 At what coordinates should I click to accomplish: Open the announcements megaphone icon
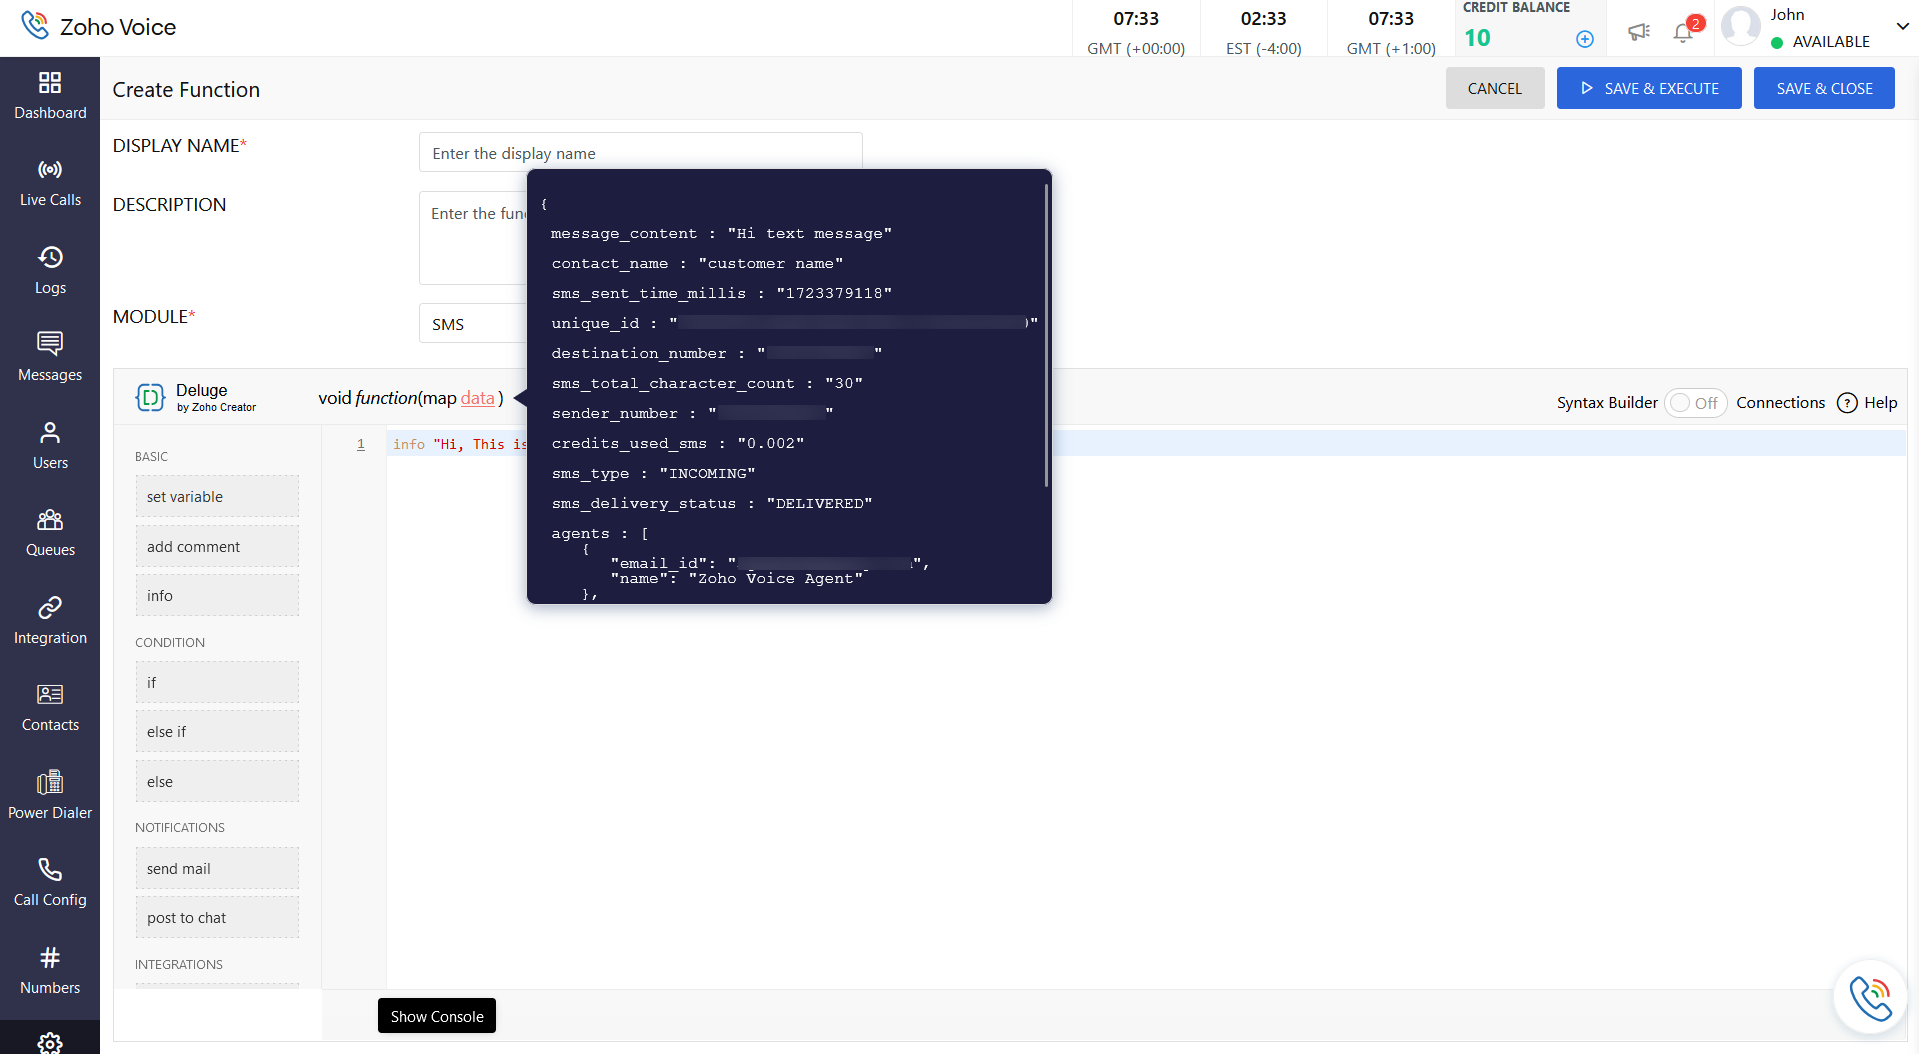tap(1638, 32)
